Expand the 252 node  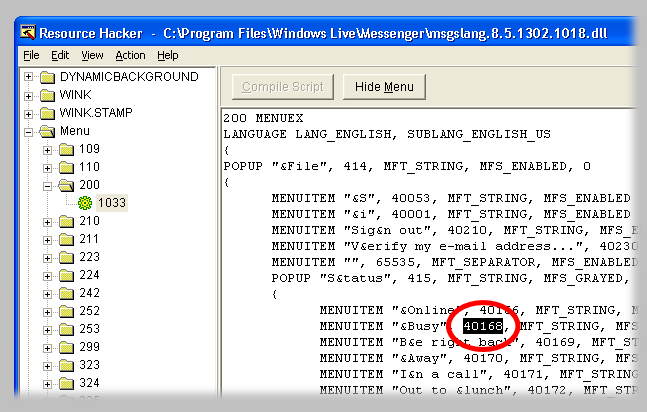pyautogui.click(x=47, y=312)
